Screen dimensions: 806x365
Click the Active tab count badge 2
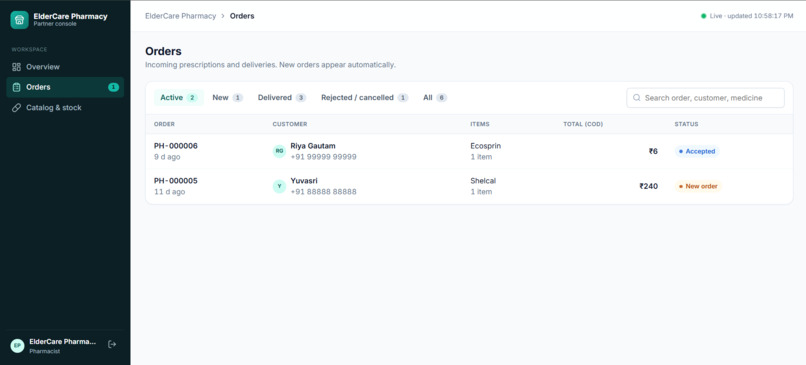[192, 98]
